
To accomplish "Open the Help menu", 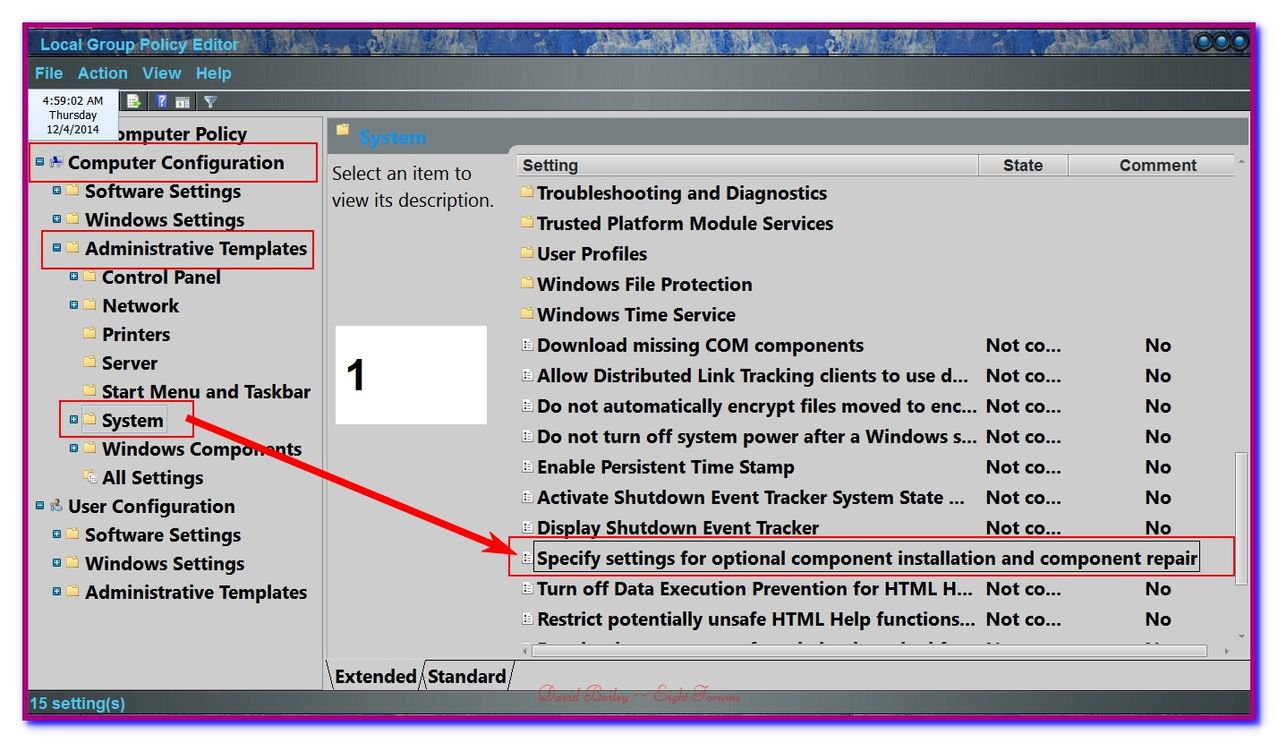I will [x=214, y=73].
